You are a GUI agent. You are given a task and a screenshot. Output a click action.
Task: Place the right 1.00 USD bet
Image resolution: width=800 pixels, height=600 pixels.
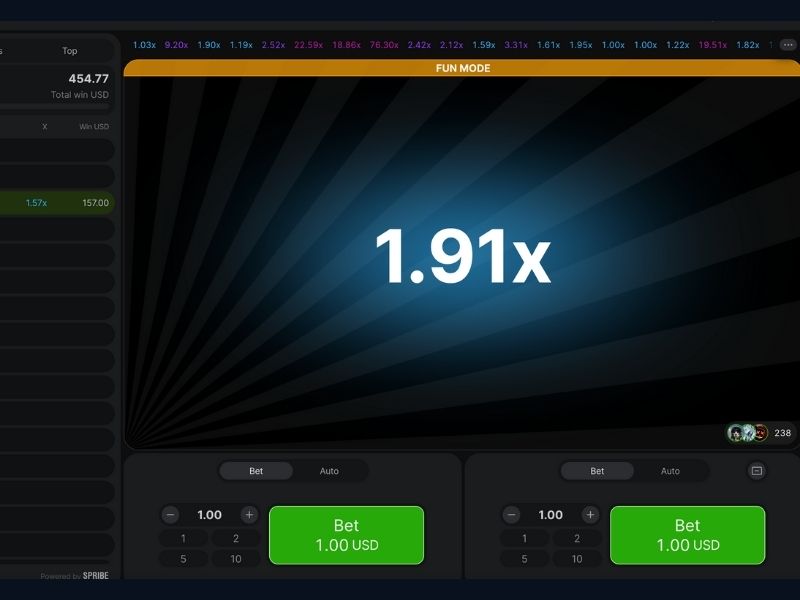pos(687,535)
